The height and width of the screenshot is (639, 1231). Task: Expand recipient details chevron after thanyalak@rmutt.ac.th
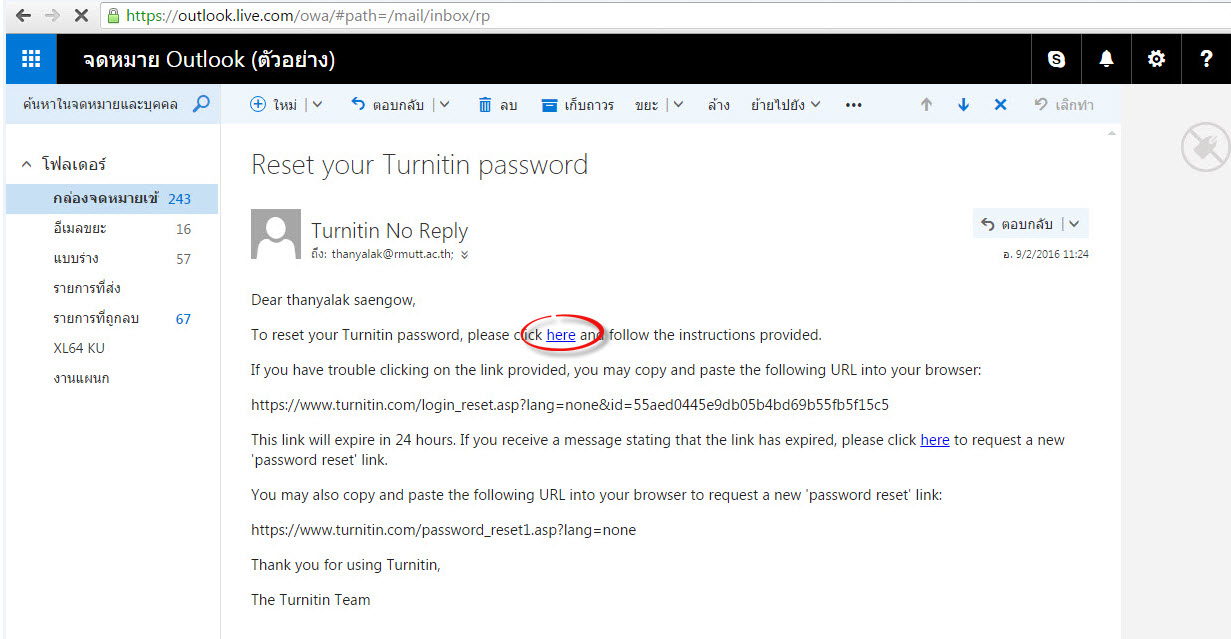coord(464,255)
